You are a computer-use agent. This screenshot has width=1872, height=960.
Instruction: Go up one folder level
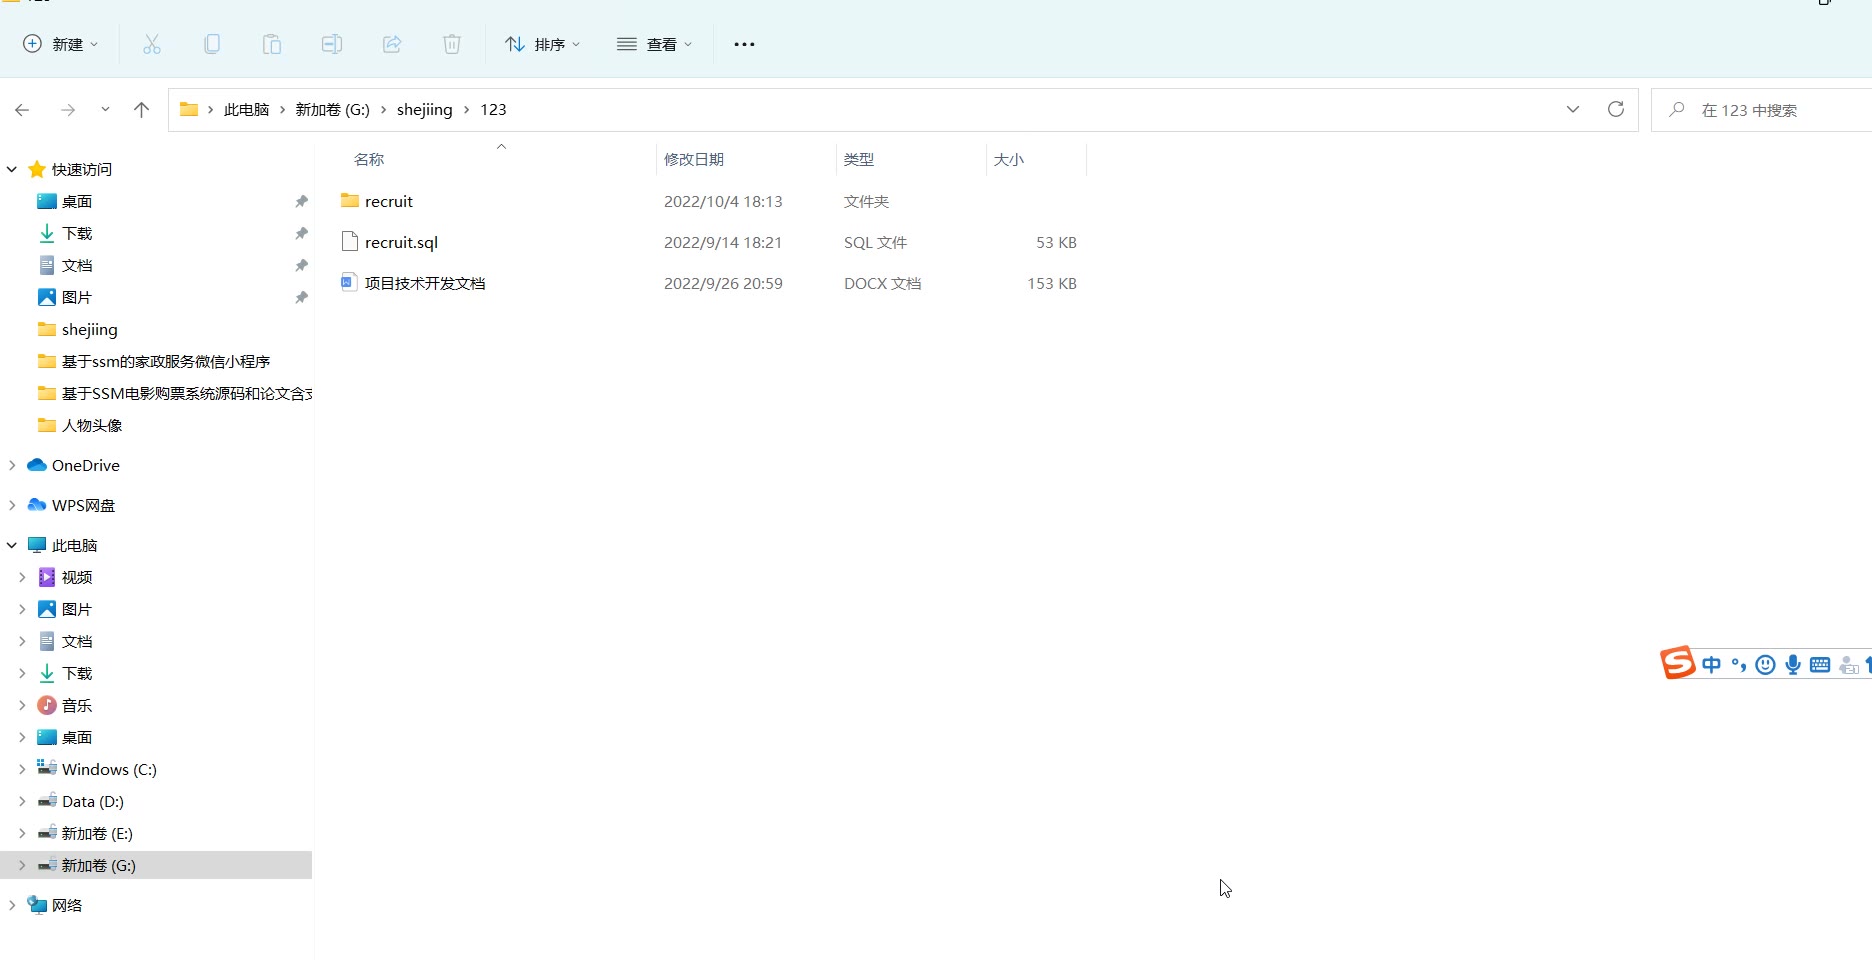coord(142,110)
